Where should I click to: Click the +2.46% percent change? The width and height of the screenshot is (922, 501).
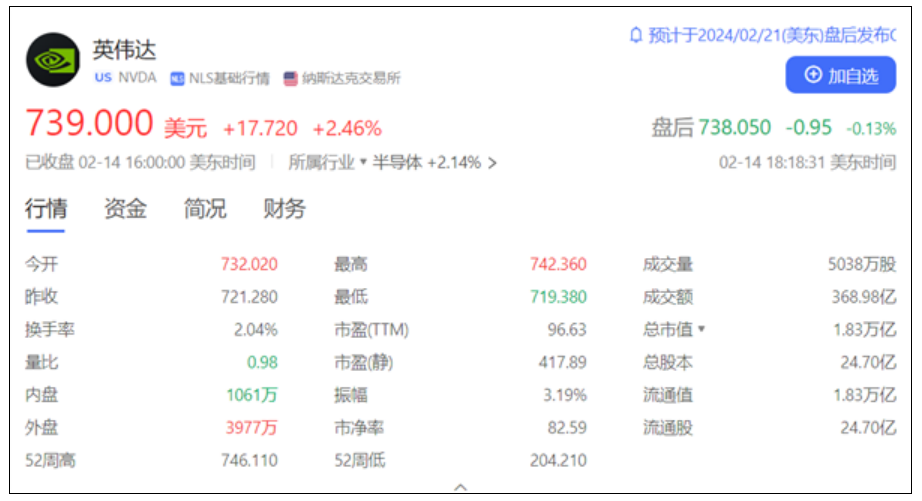pyautogui.click(x=347, y=128)
